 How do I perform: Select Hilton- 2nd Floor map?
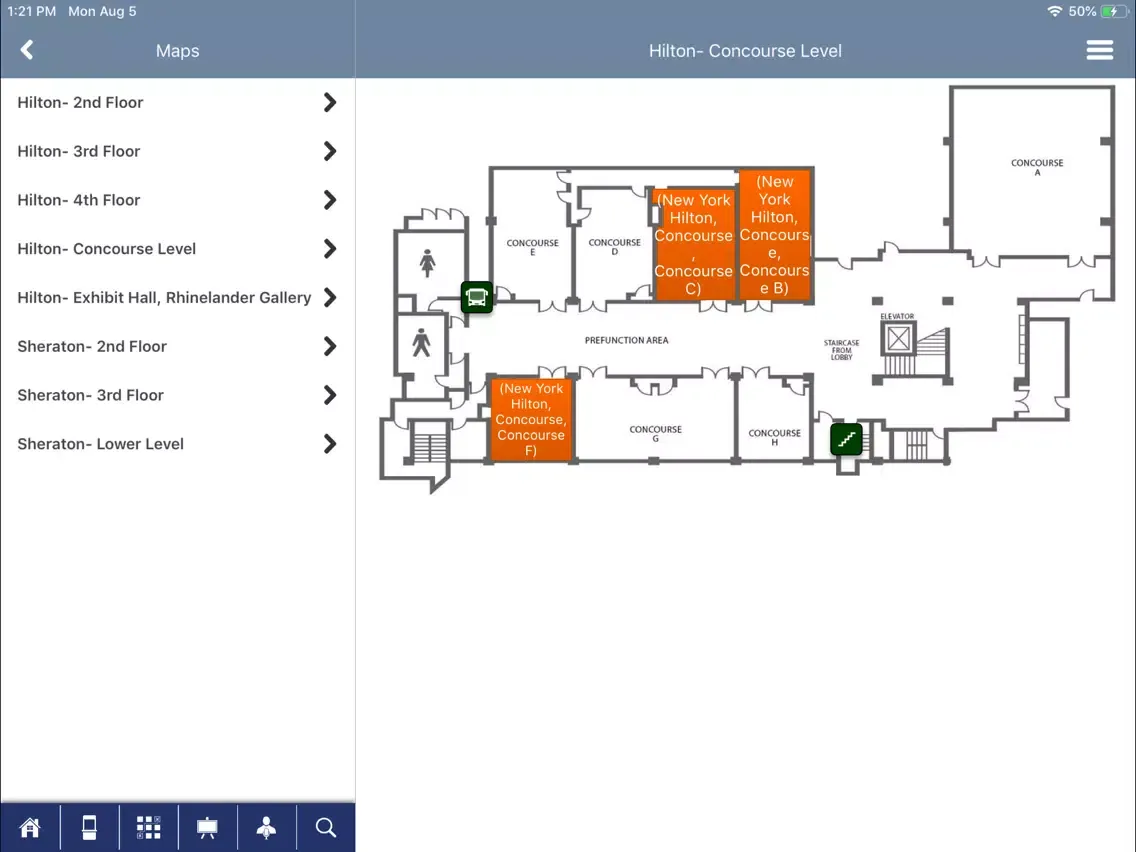click(178, 102)
